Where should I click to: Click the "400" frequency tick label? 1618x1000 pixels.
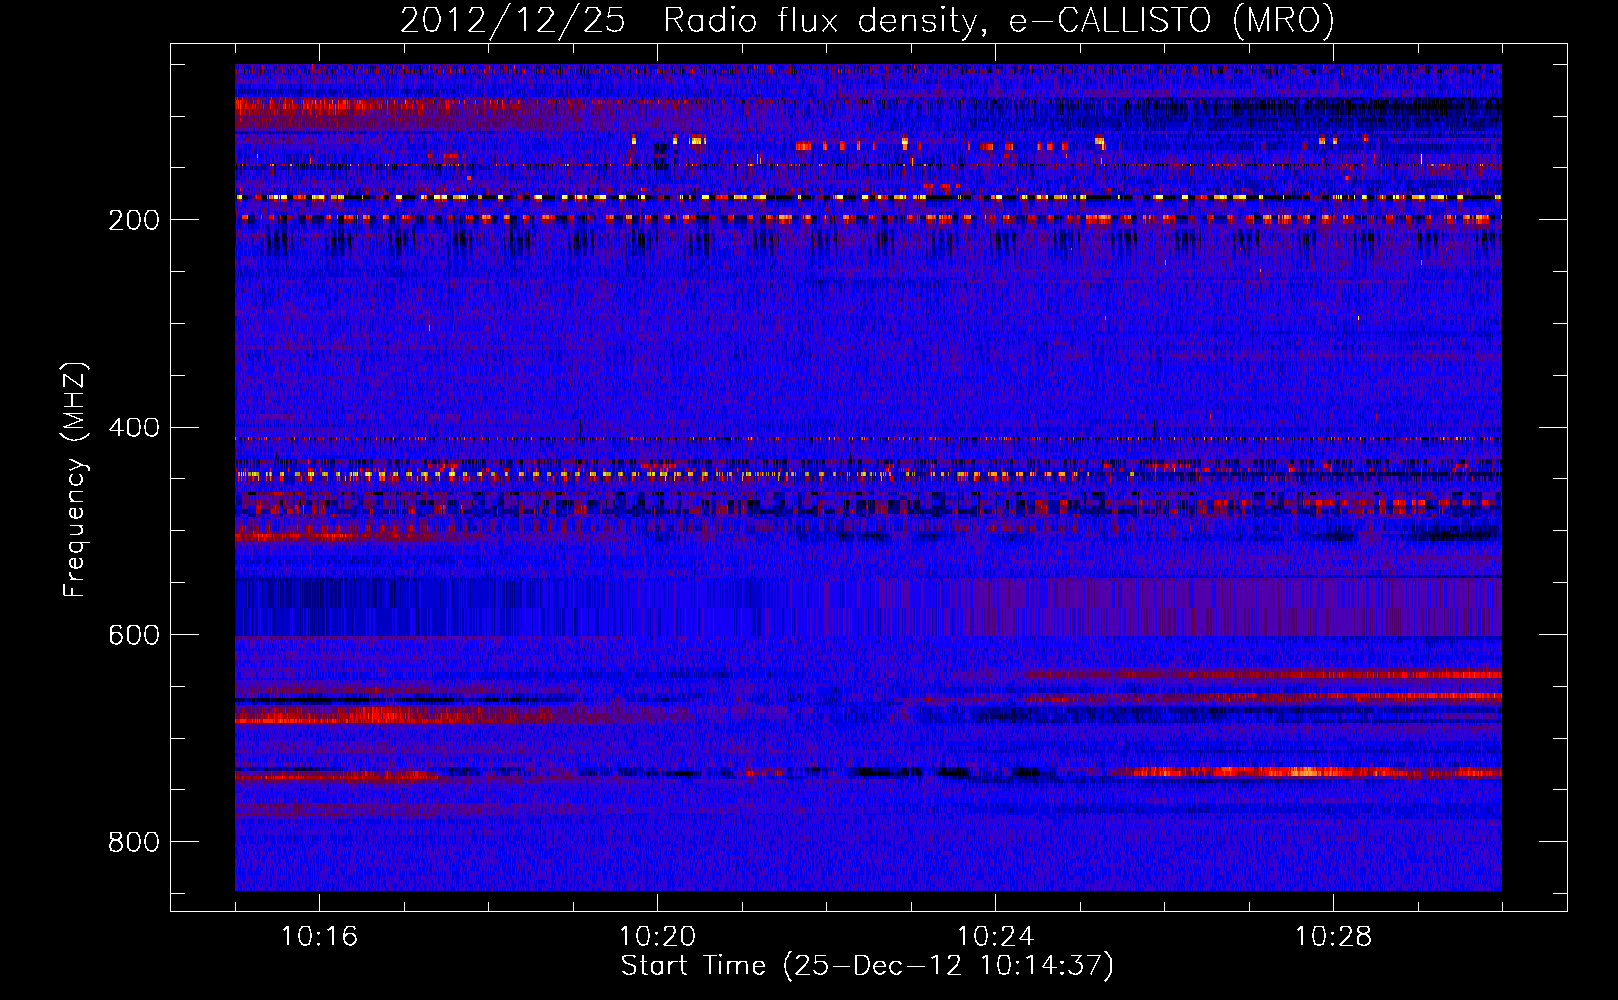click(134, 428)
